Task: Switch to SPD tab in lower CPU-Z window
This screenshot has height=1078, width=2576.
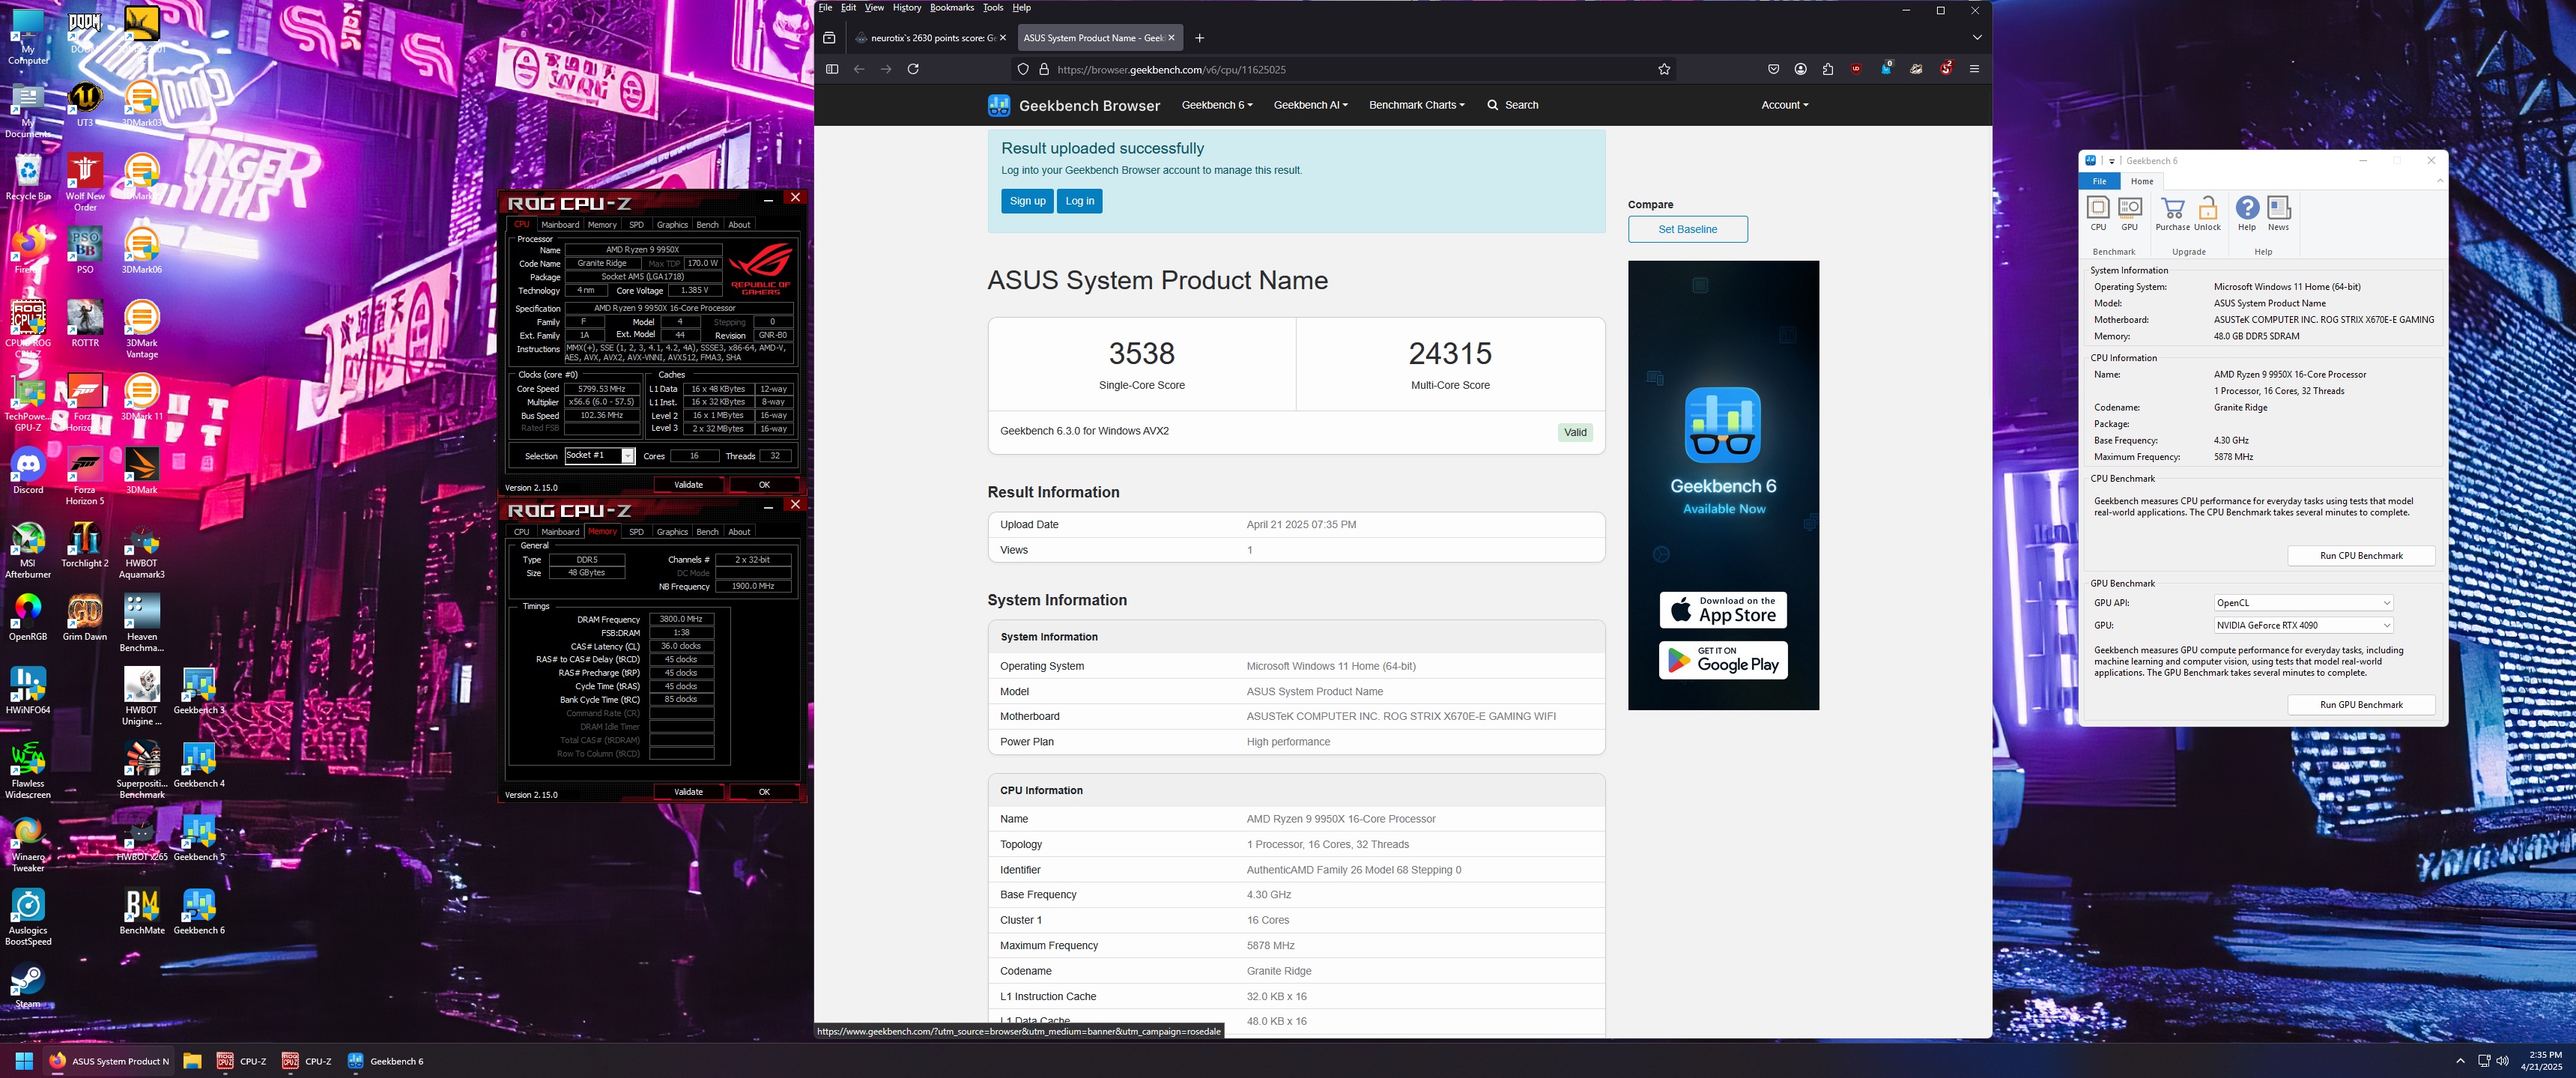Action: click(636, 532)
